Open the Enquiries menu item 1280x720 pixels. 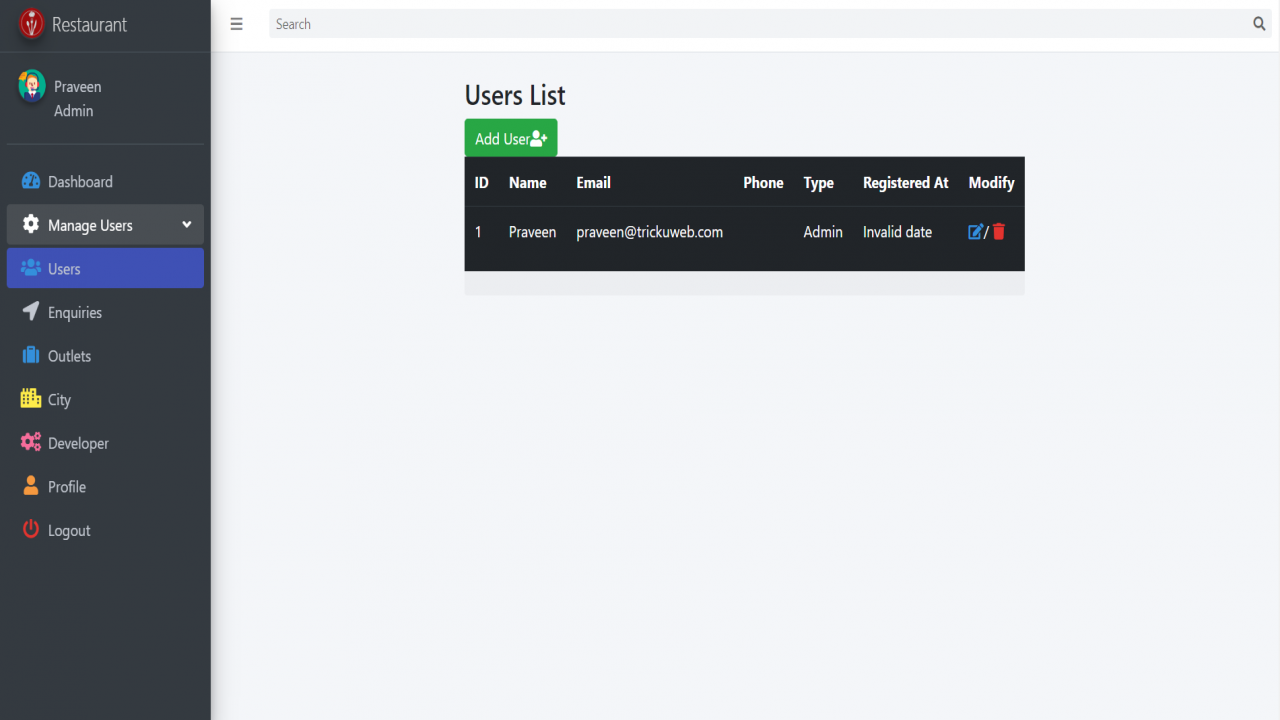pos(105,312)
